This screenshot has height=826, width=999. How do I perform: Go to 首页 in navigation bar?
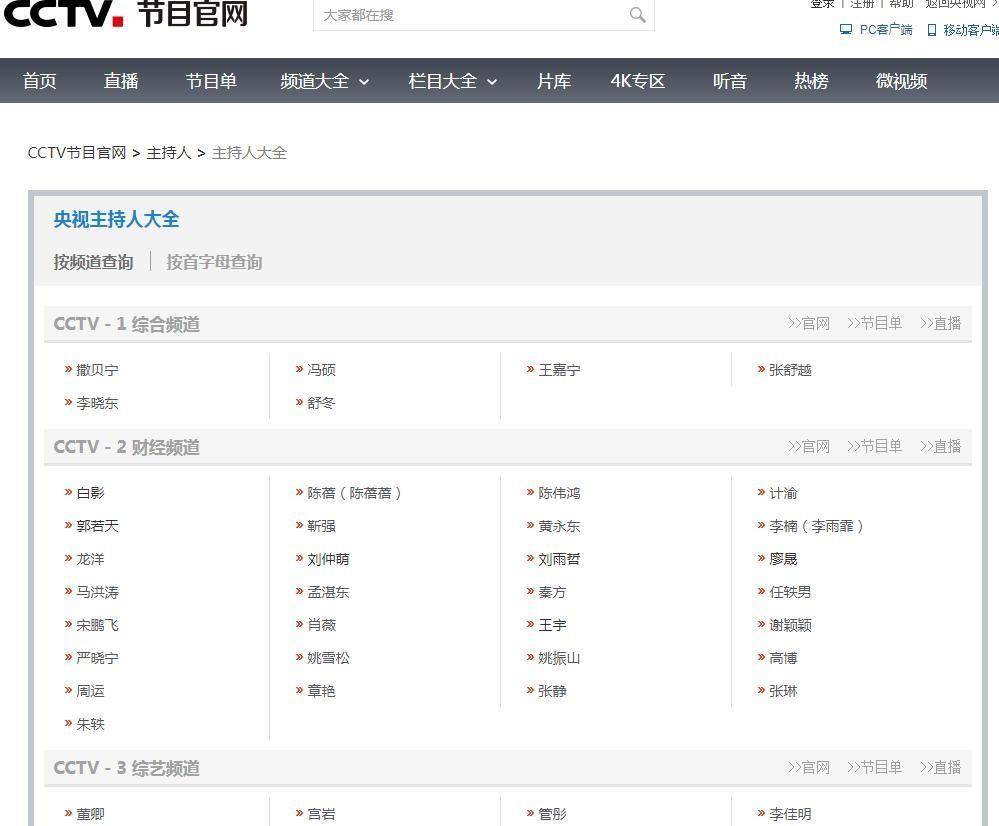click(x=40, y=81)
